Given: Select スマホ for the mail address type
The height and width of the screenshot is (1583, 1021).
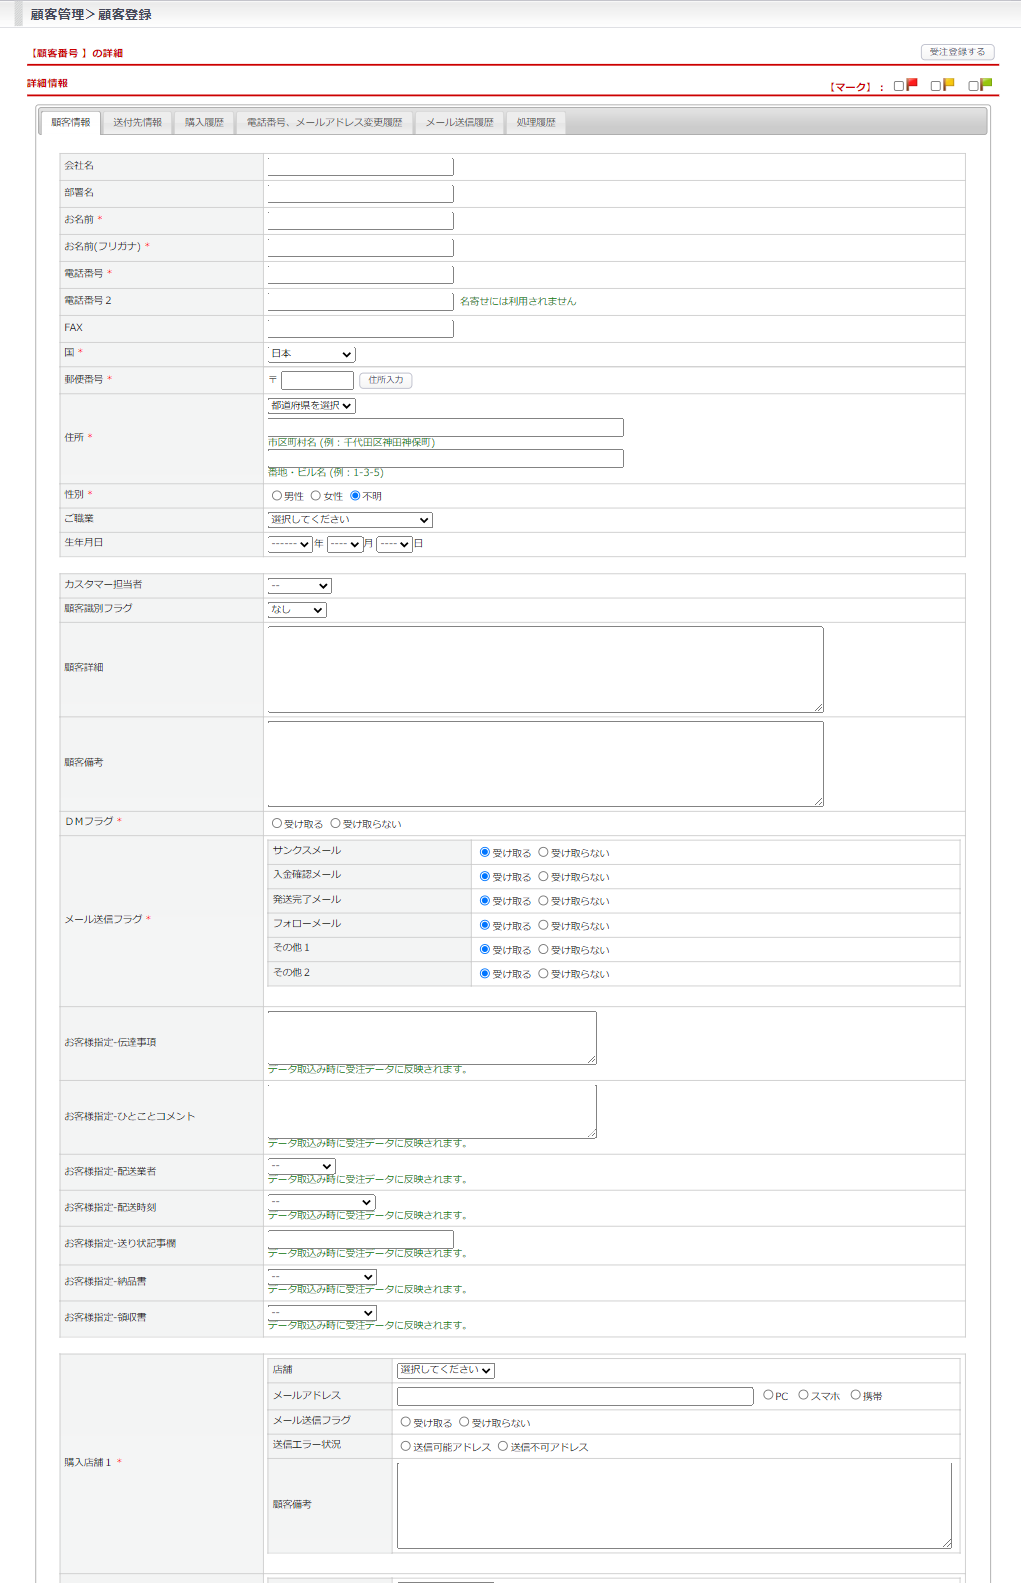Looking at the screenshot, I should [x=803, y=1395].
